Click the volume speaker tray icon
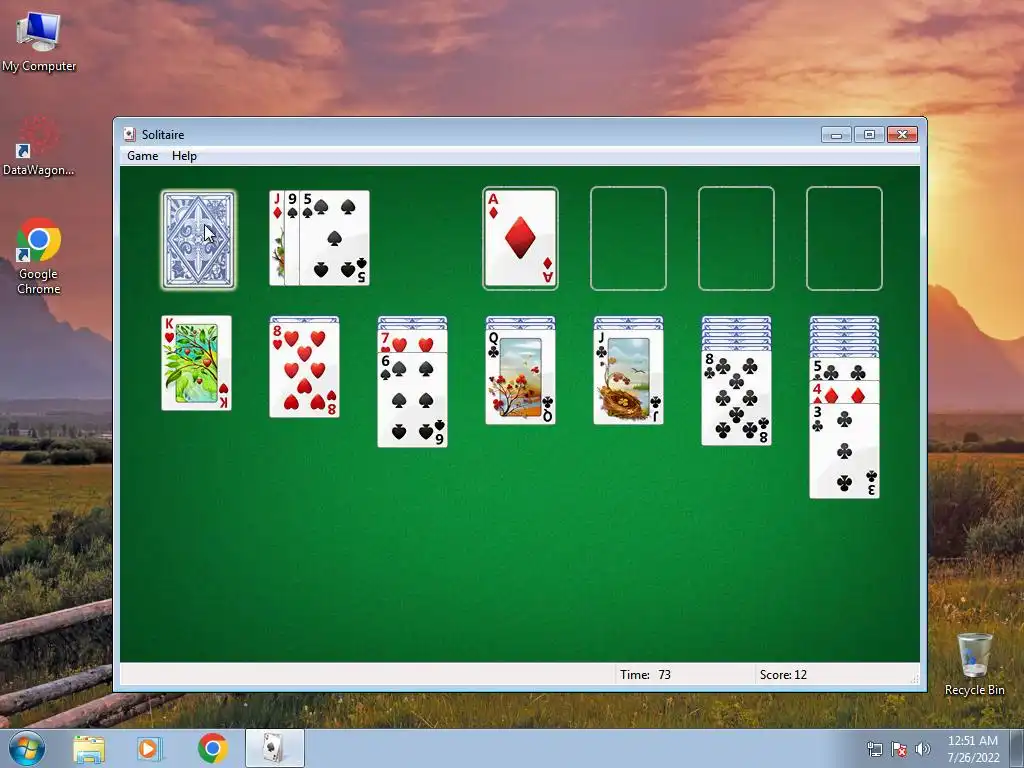The width and height of the screenshot is (1024, 768). click(922, 749)
